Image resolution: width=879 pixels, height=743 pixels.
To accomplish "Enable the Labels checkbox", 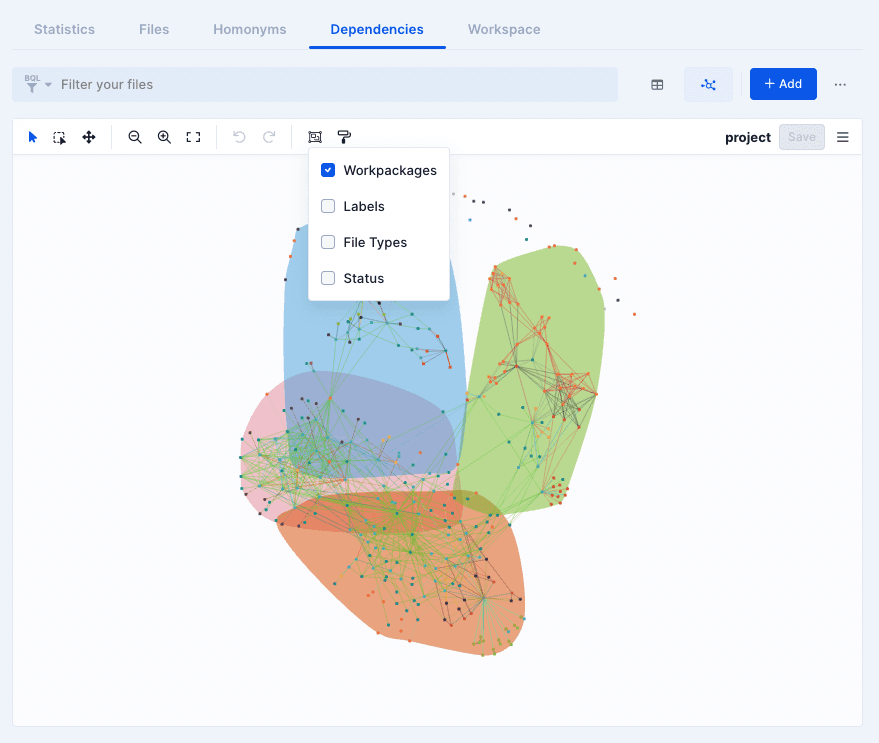I will coord(328,206).
